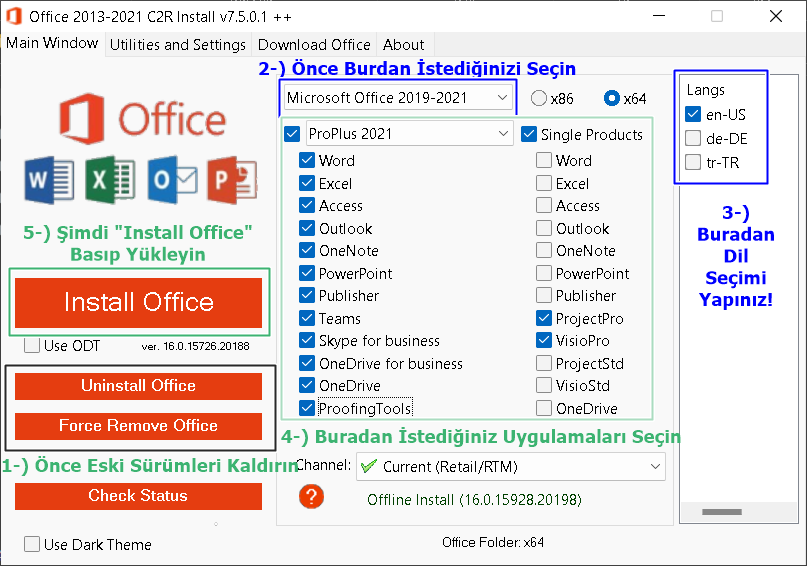807x566 pixels.
Task: Check PowerPoint under Single Products
Action: [x=544, y=273]
